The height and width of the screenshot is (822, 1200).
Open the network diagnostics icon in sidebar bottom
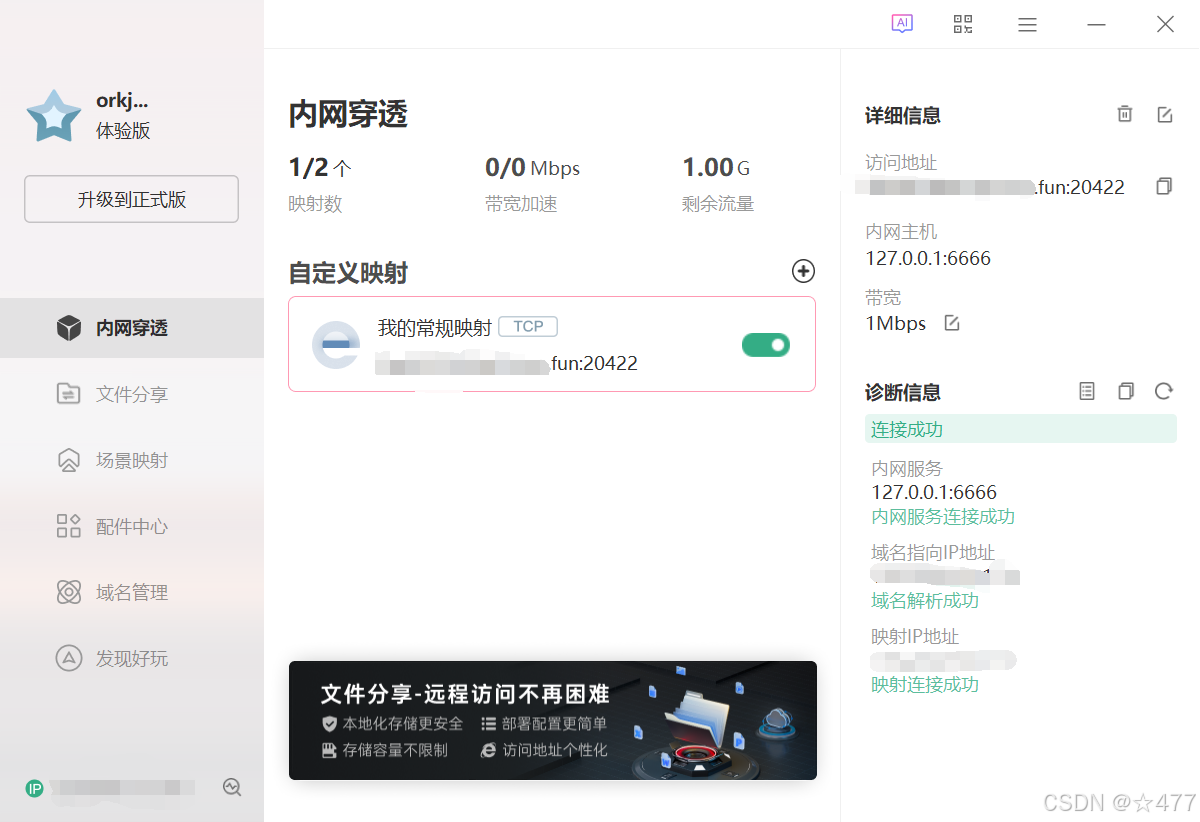[x=232, y=787]
